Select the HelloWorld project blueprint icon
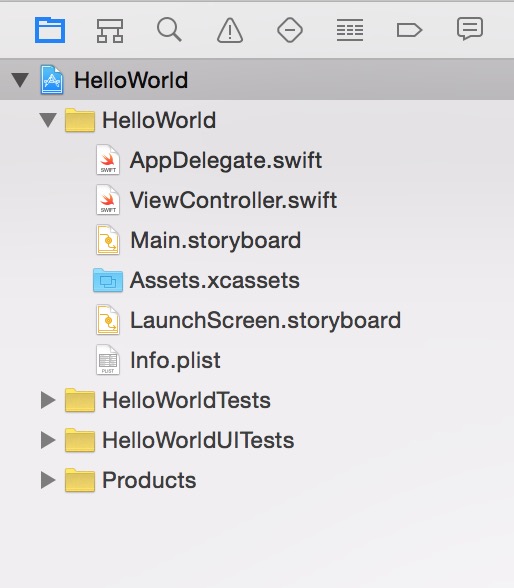The width and height of the screenshot is (514, 588). (52, 80)
